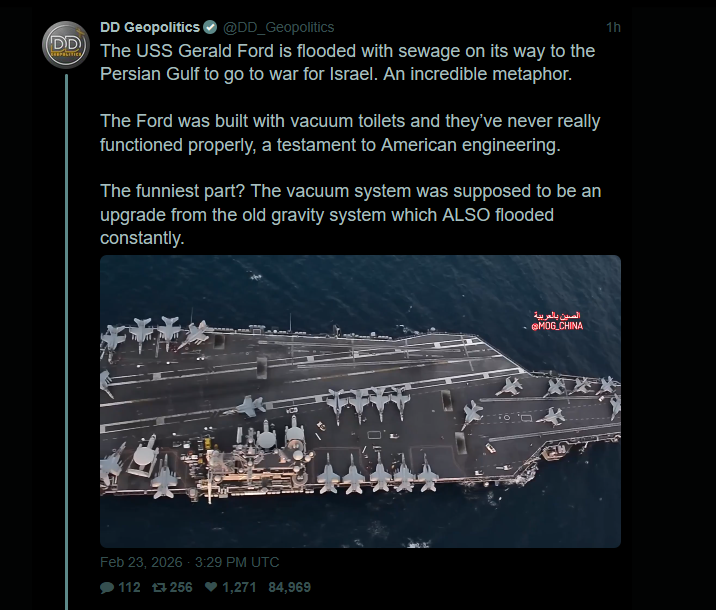
Task: Click the @MOG_CHINA watermark on the image
Action: tap(557, 326)
